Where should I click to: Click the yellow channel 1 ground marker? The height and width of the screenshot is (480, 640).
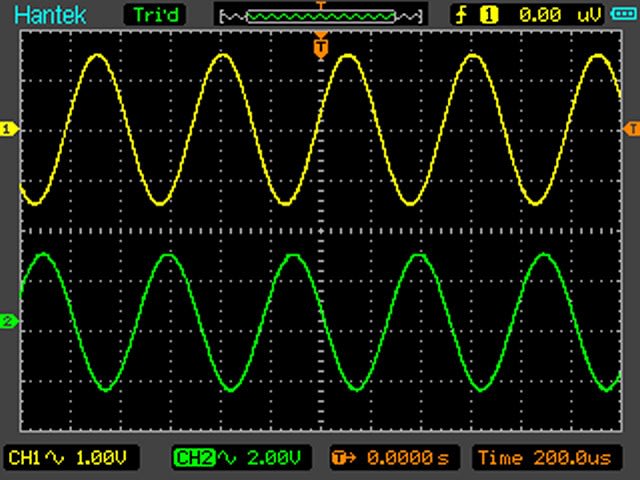pos(9,130)
